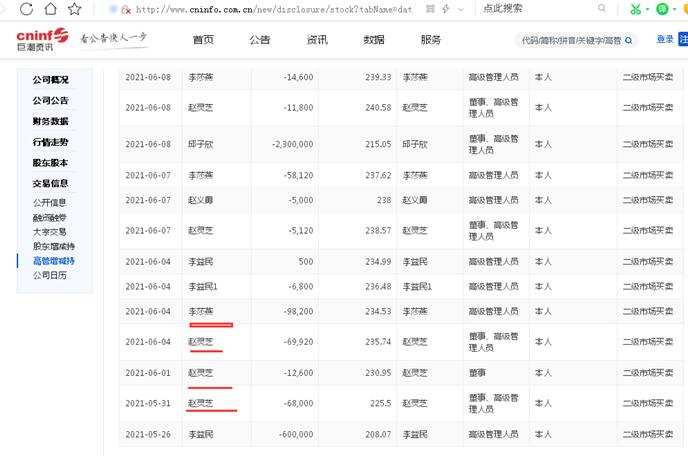The width and height of the screenshot is (688, 458).
Task: Open 公司公告 in the sidebar
Action: (x=50, y=100)
